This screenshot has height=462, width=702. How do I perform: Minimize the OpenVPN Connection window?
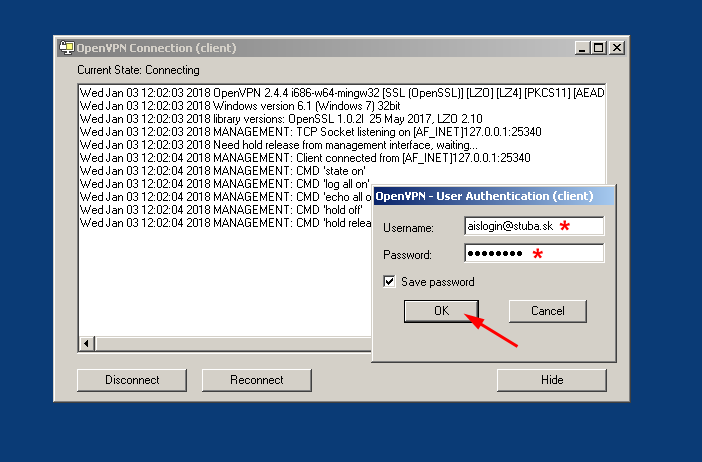582,47
